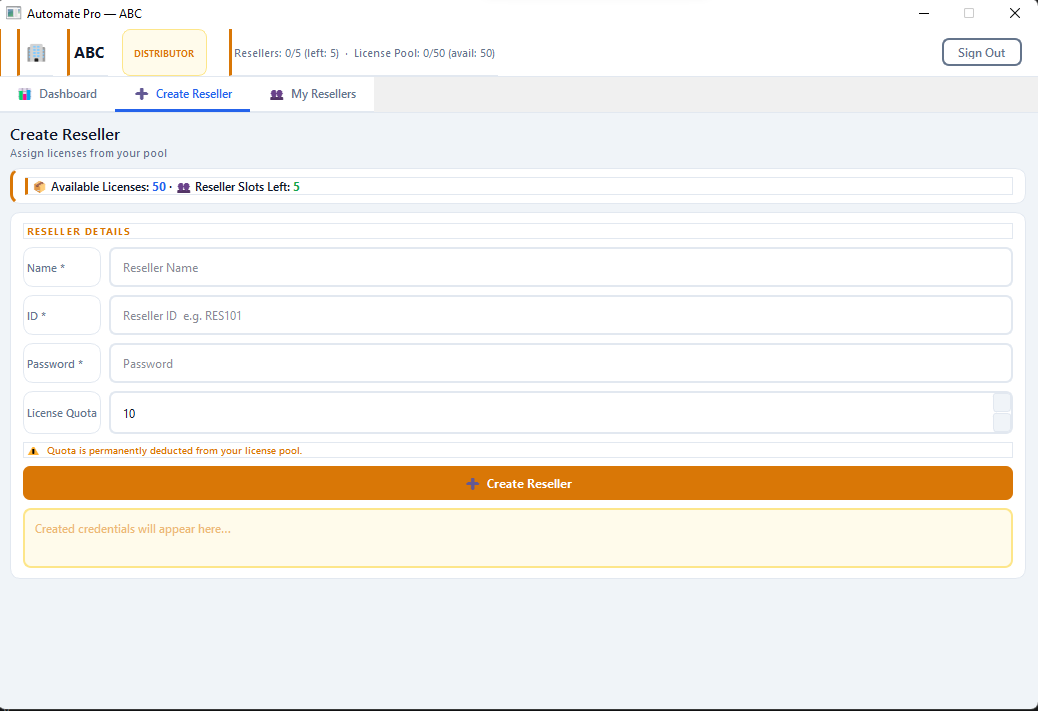Click the Create Reseller page heading
Image resolution: width=1038 pixels, height=711 pixels.
pos(65,134)
